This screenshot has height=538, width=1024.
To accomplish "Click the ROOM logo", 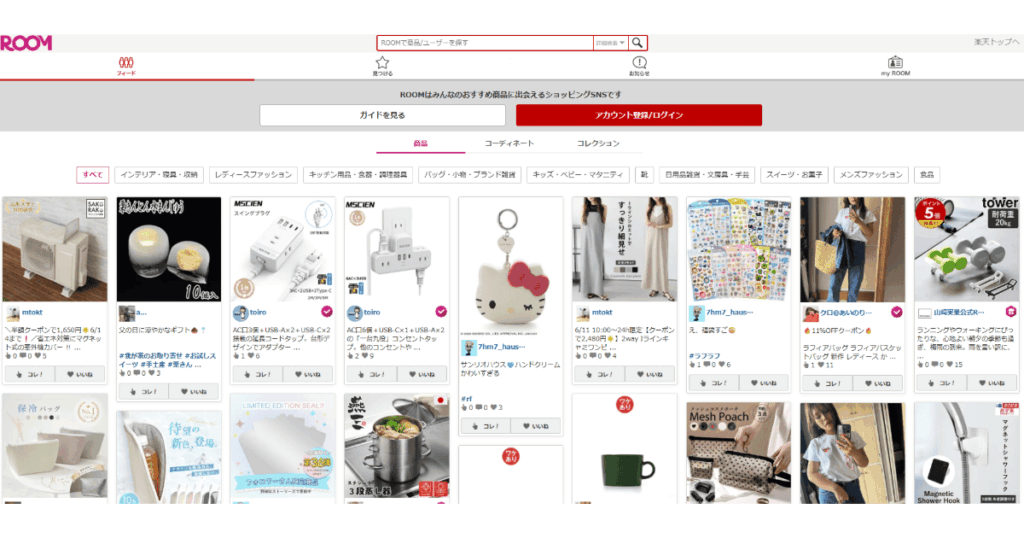I will pos(26,43).
